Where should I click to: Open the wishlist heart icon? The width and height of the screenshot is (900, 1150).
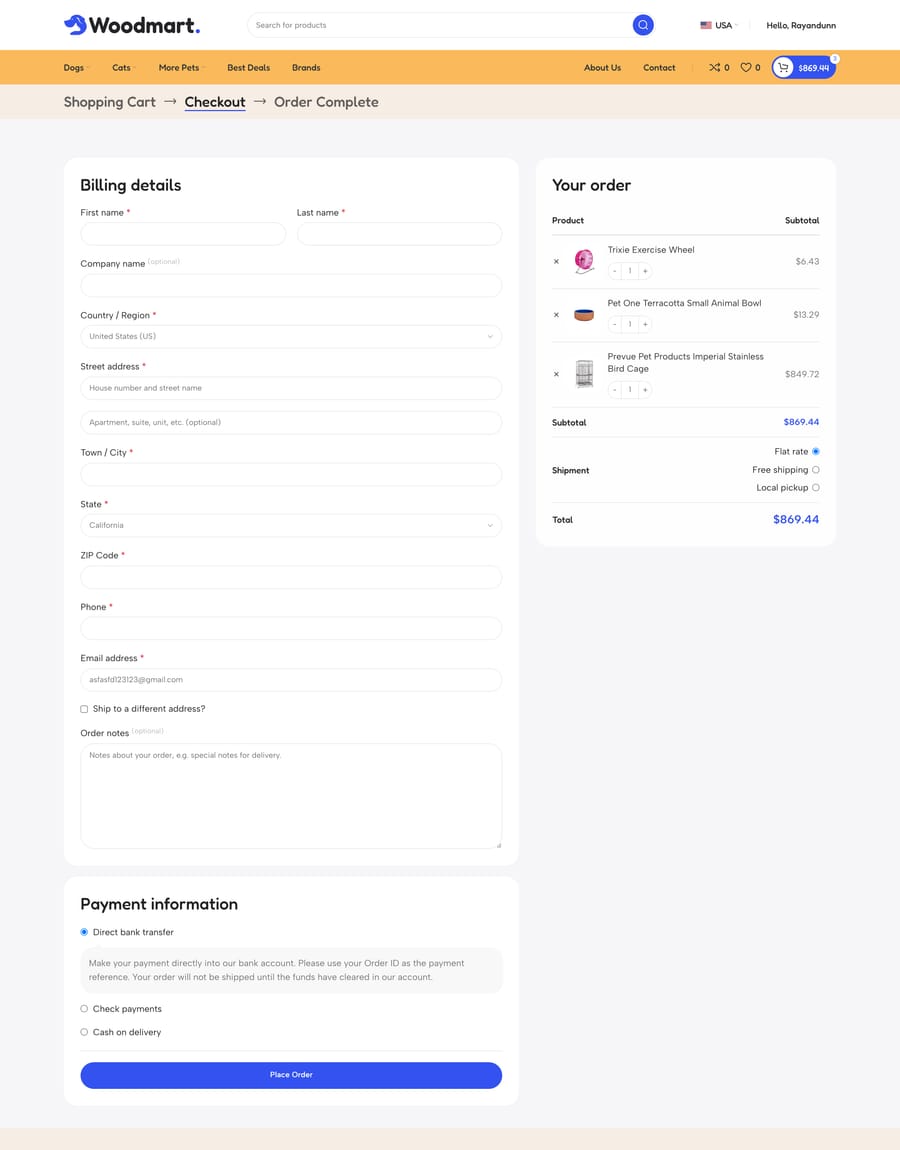745,67
